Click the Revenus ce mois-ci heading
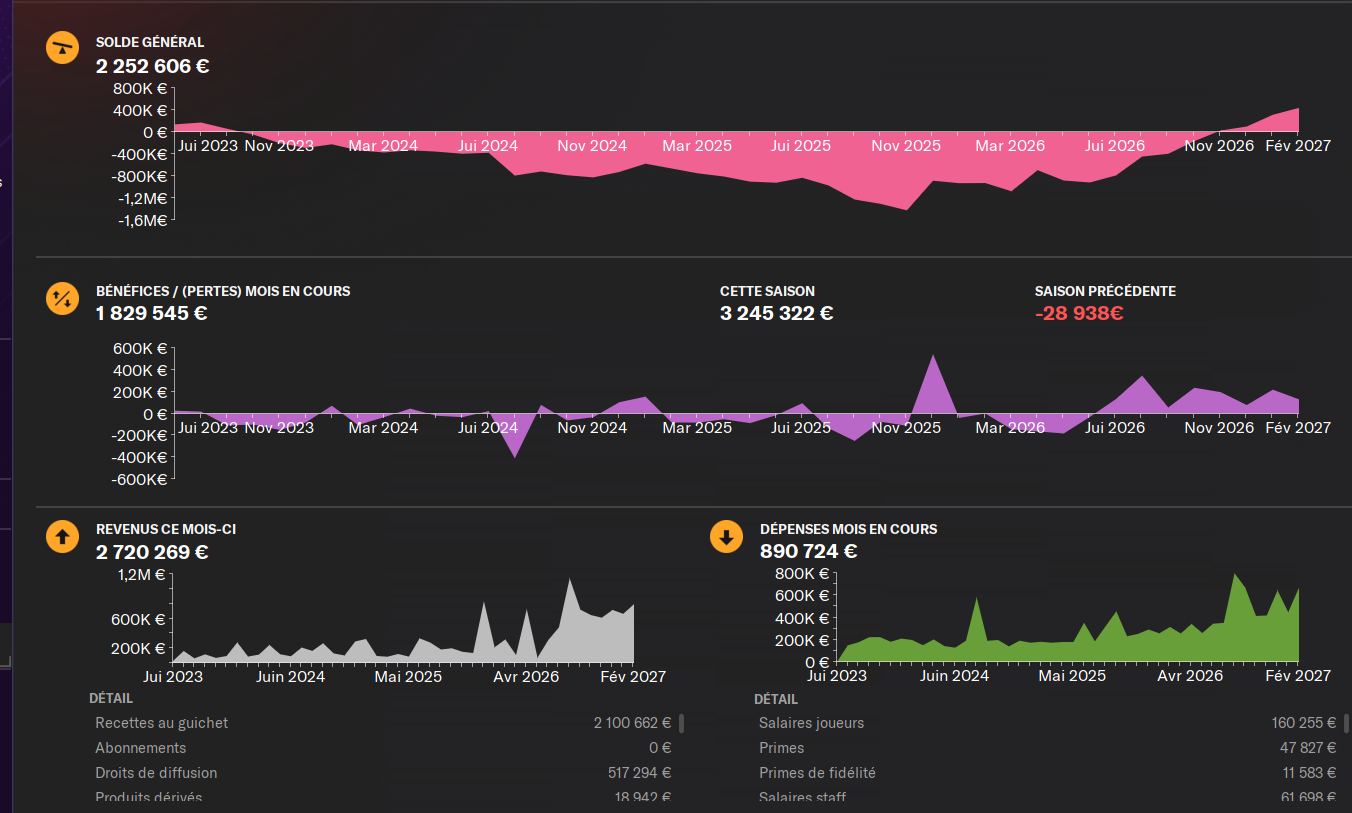The height and width of the screenshot is (813, 1352). (x=166, y=529)
